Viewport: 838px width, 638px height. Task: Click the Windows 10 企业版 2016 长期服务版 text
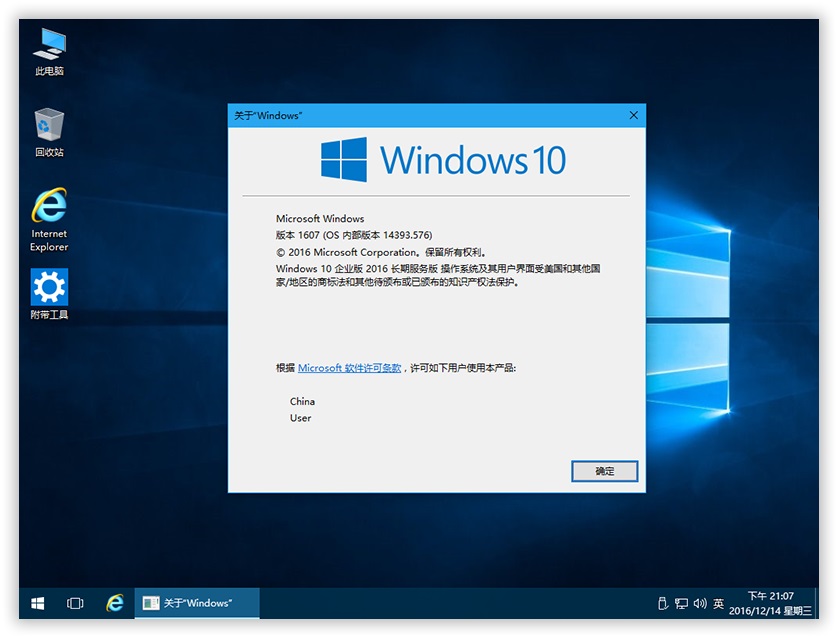(x=356, y=268)
